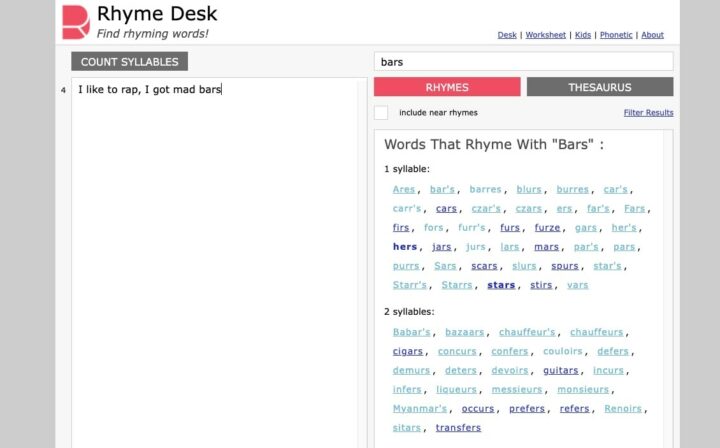Click the Rhyme Desk logo icon

76,22
